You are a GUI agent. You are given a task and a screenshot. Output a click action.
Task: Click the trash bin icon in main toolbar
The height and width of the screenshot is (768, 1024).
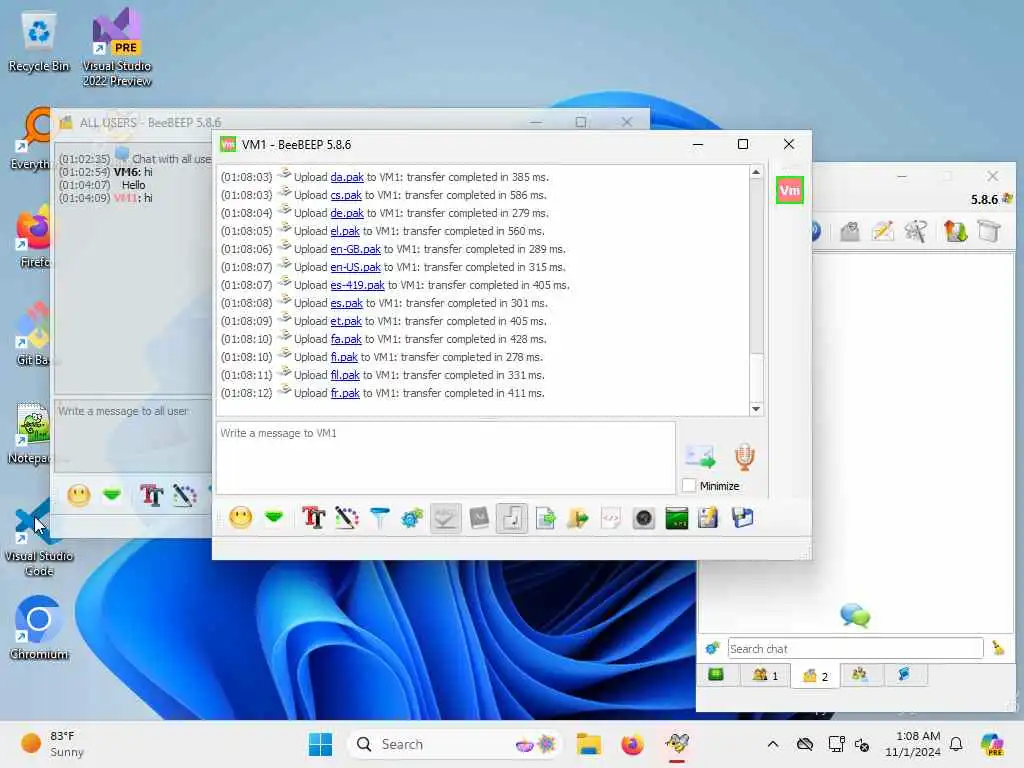[989, 231]
